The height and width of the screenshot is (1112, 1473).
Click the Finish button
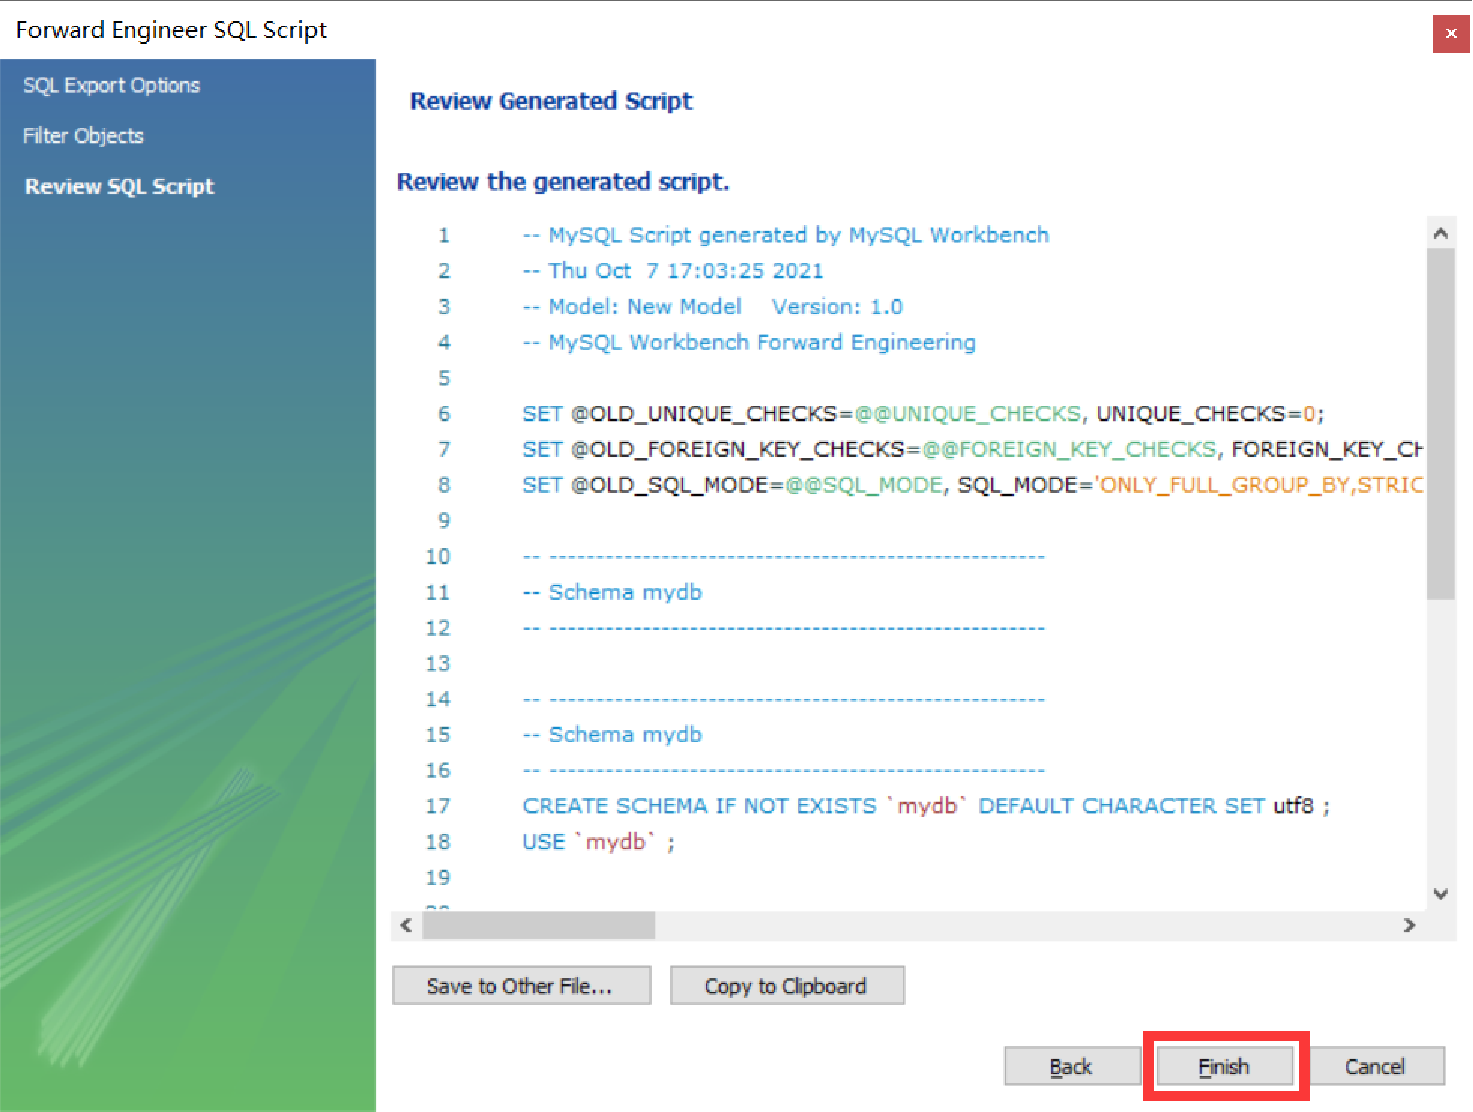(x=1225, y=1066)
